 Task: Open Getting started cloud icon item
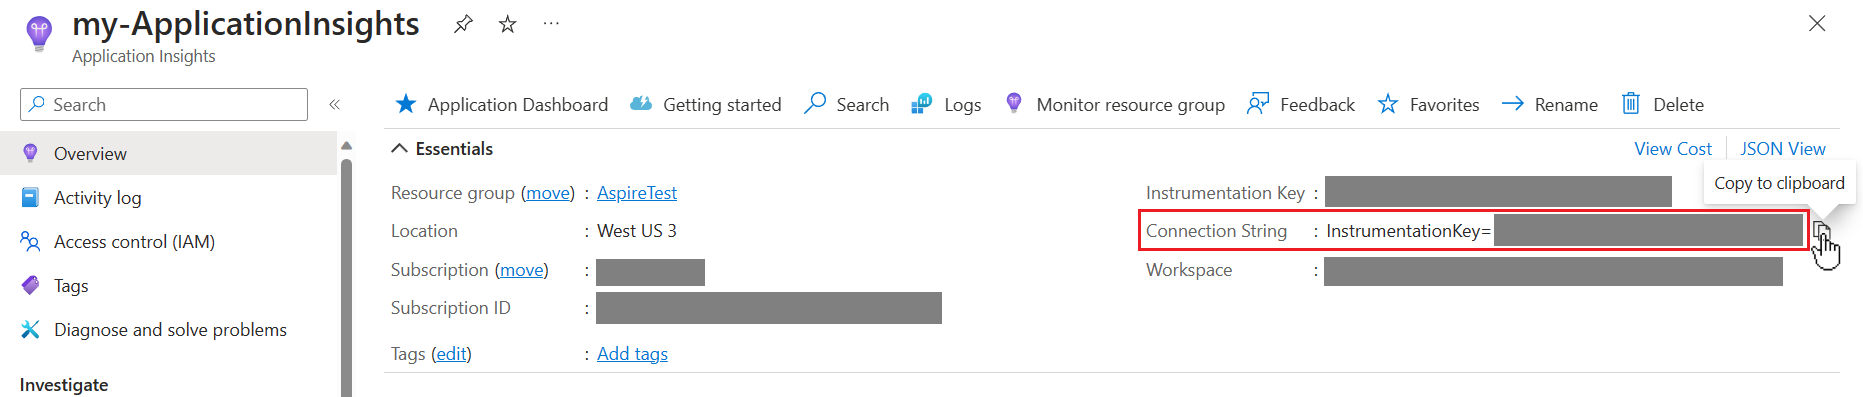pos(705,104)
